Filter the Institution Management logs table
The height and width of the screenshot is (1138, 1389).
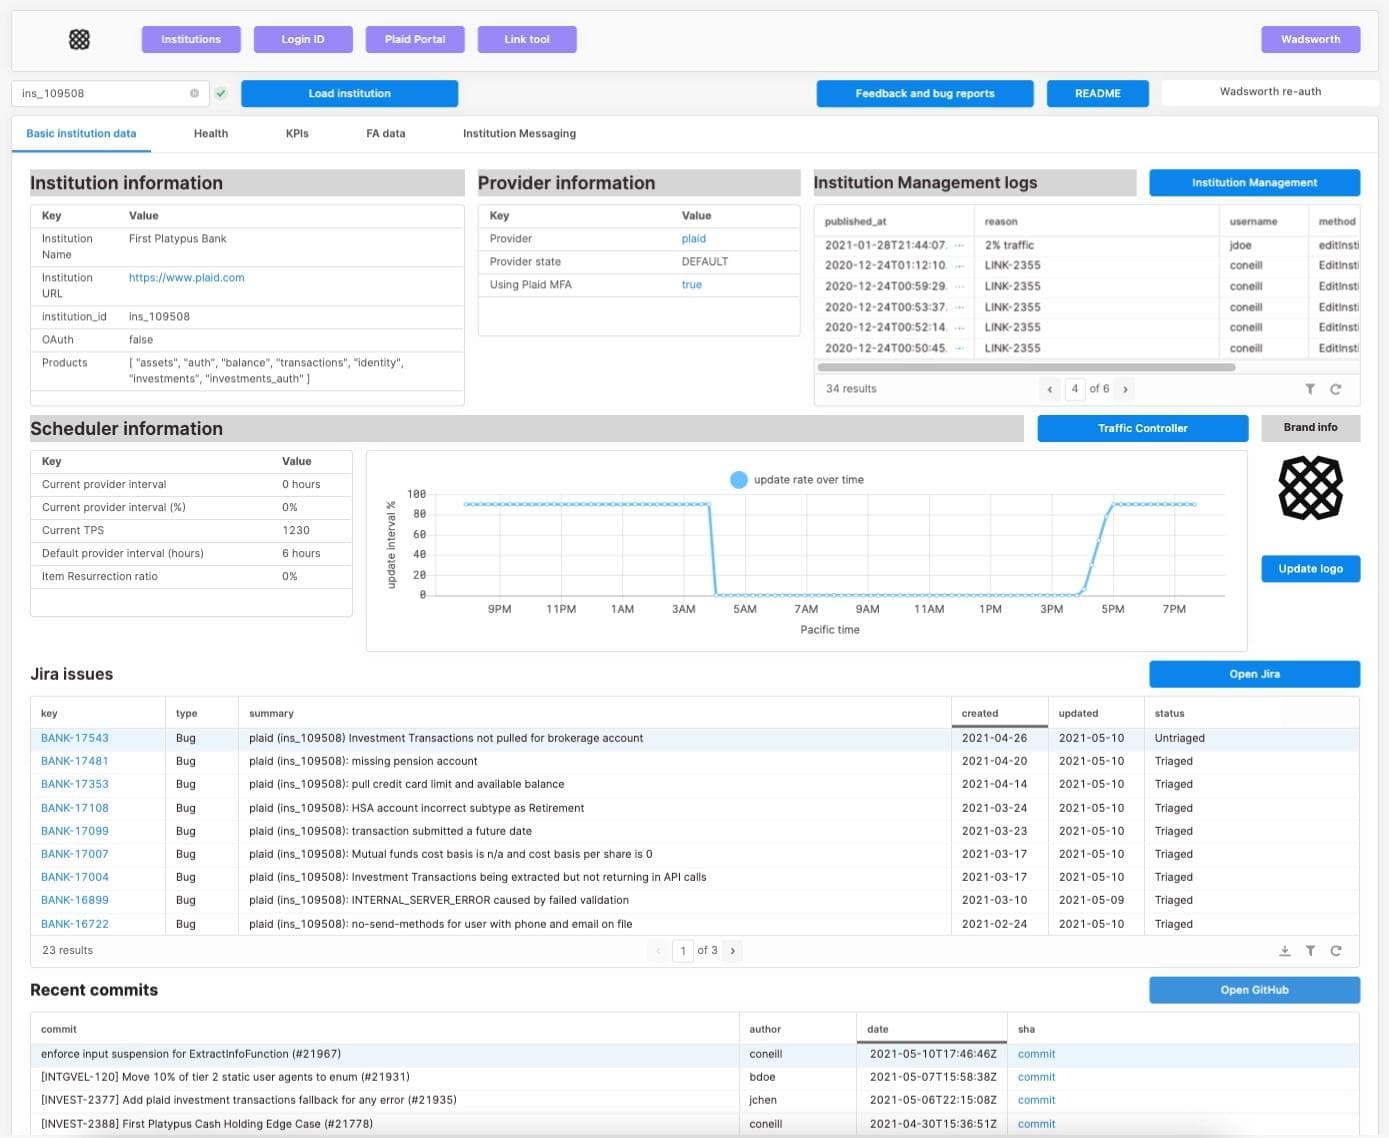pos(1310,389)
